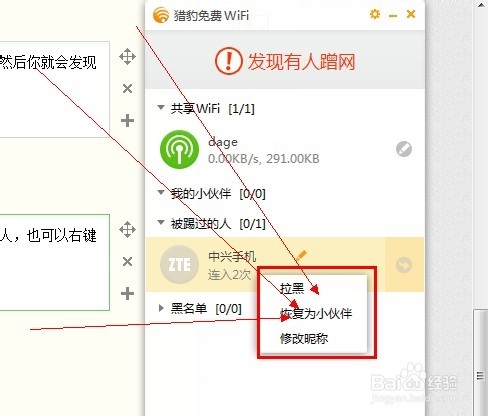Click into the text box containing 也可以右键
The image size is (488, 416).
pos(55,263)
